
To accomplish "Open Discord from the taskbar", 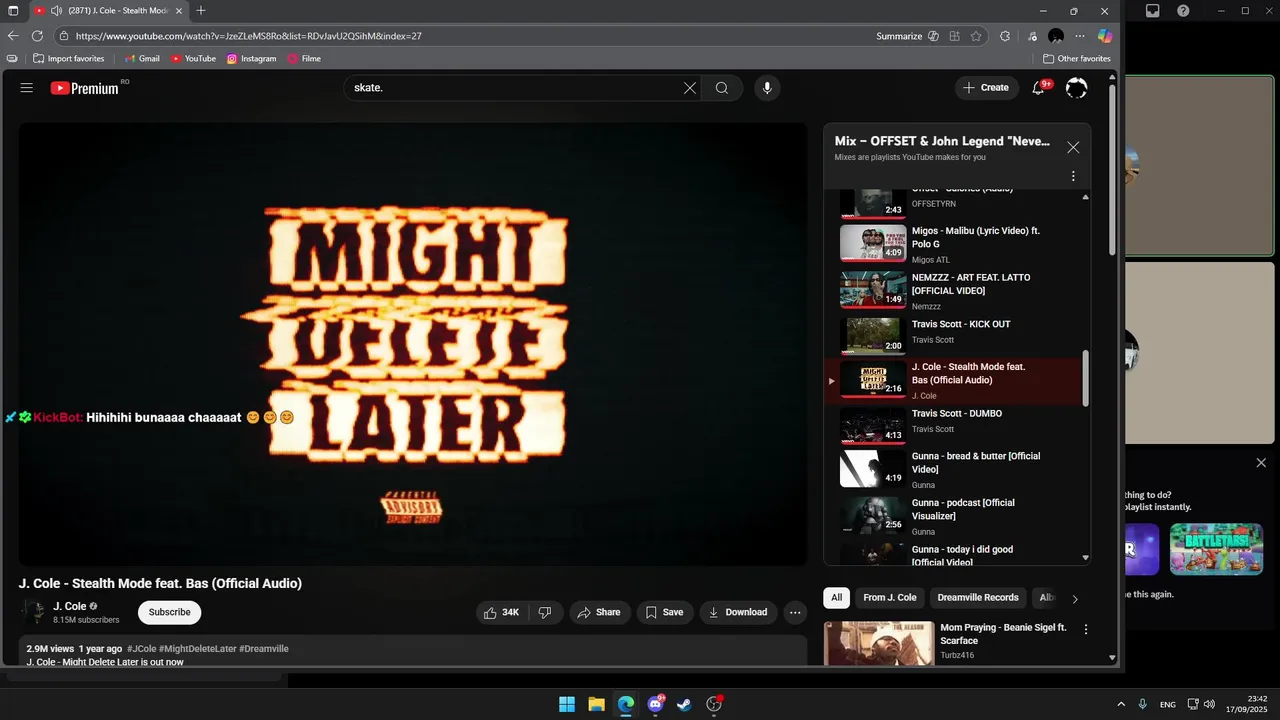I will click(x=655, y=704).
